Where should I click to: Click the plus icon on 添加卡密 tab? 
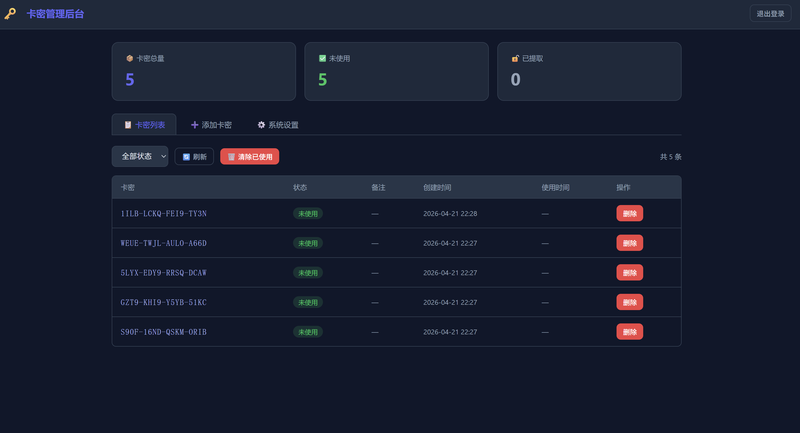click(194, 125)
